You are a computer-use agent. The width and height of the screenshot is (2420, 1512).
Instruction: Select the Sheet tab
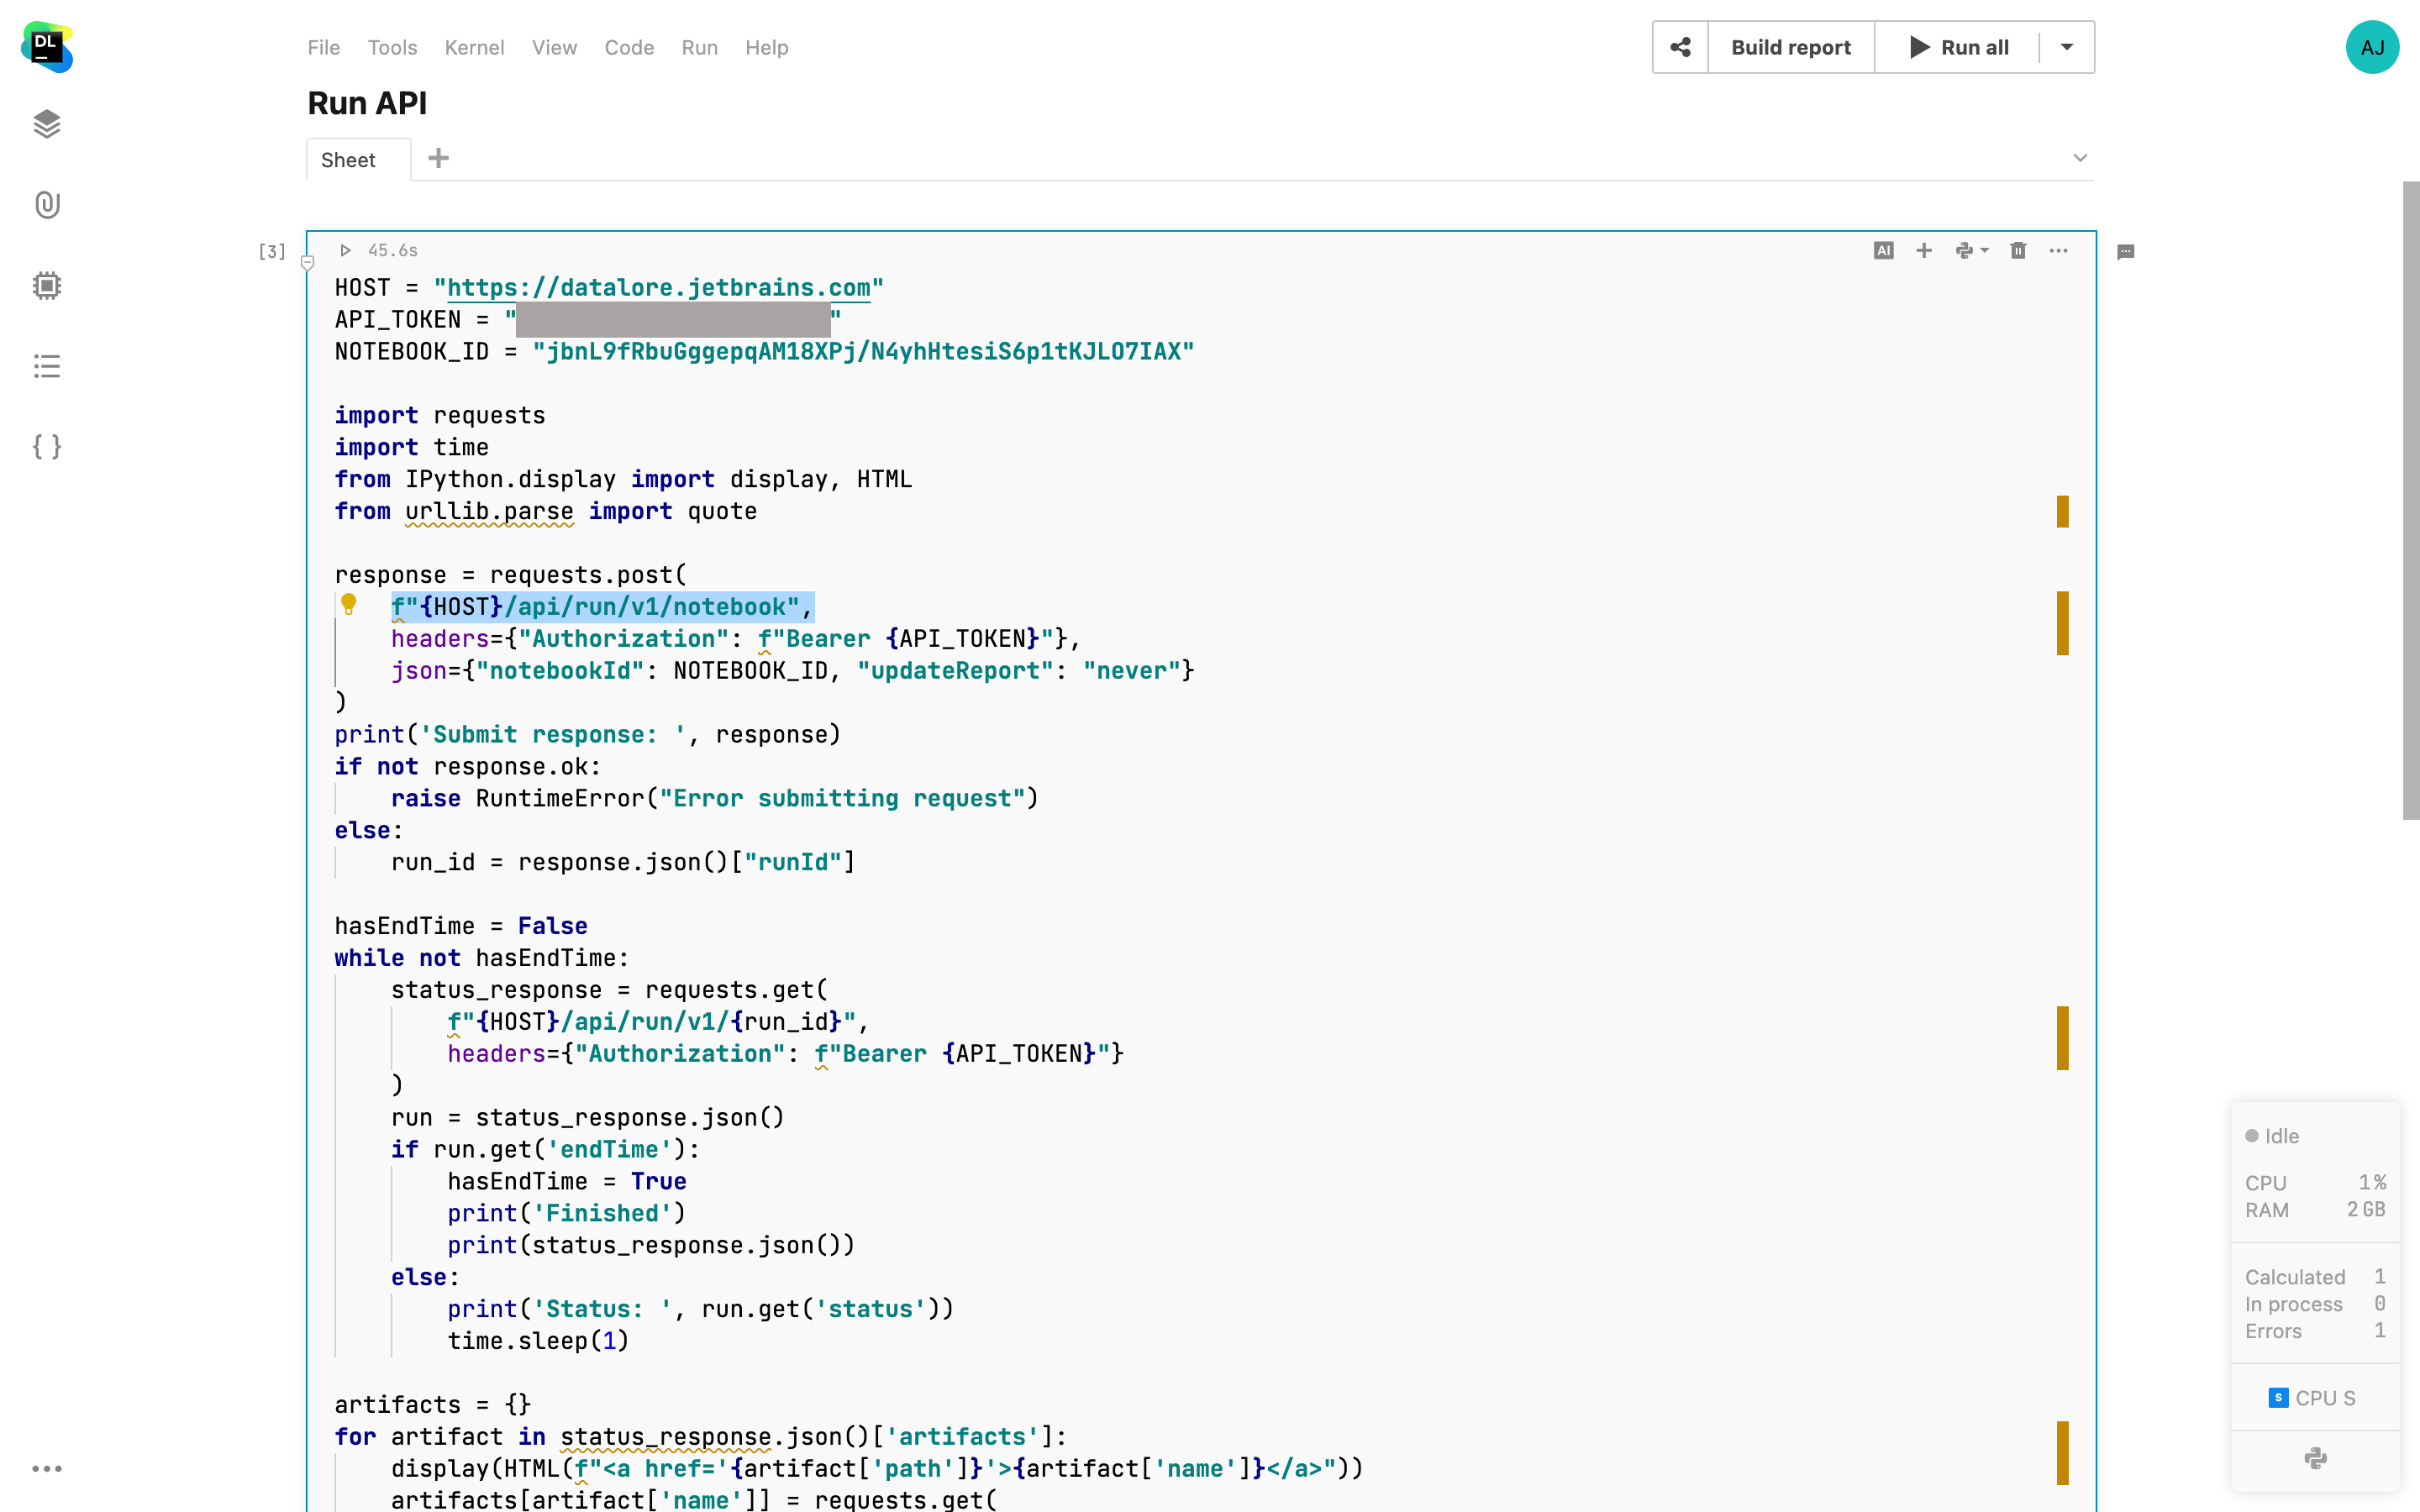[x=349, y=159]
